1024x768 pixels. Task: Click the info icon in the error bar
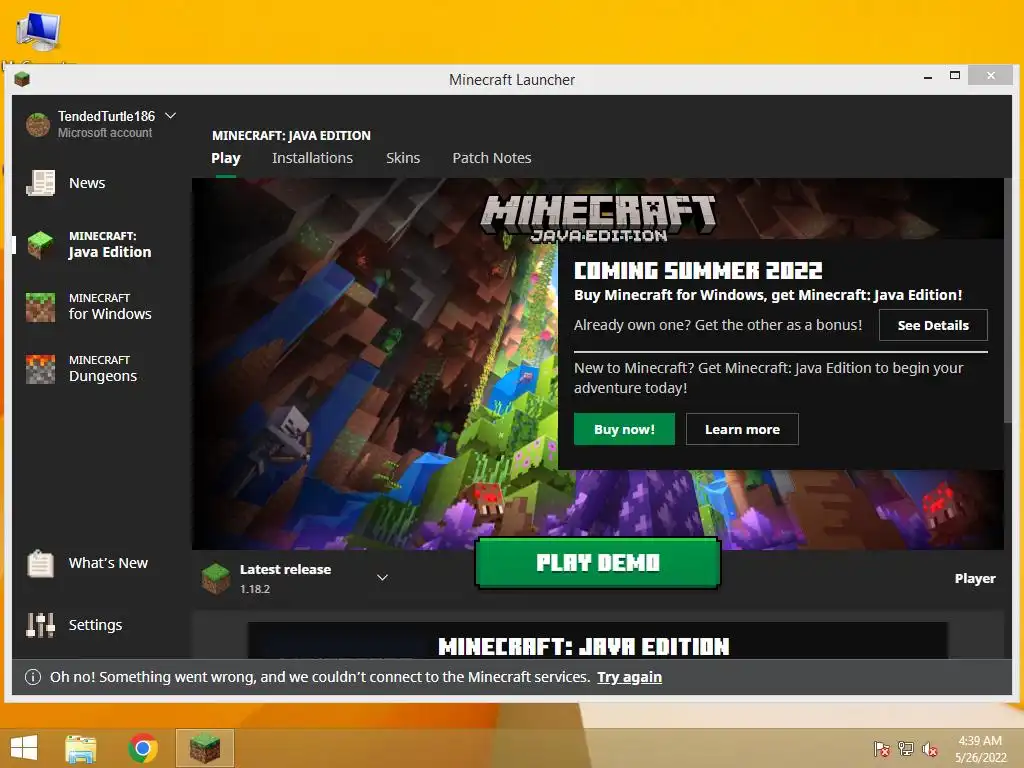[x=33, y=677]
